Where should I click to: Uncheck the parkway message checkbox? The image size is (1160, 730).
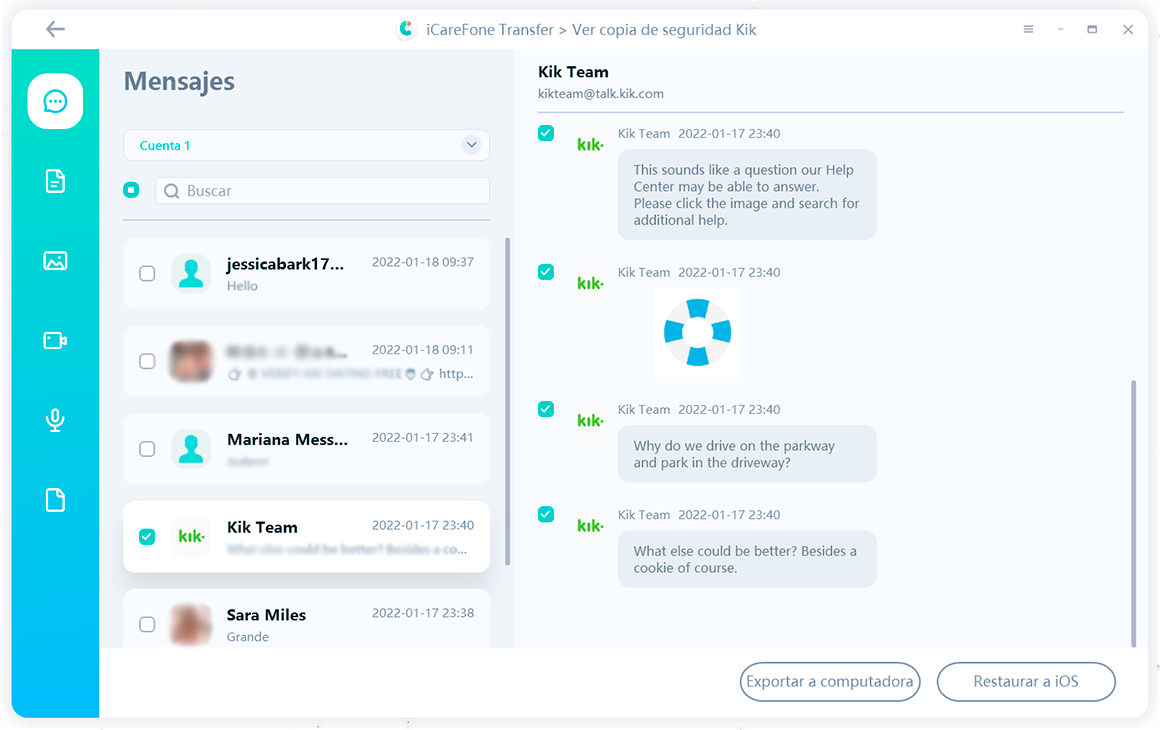coord(546,409)
